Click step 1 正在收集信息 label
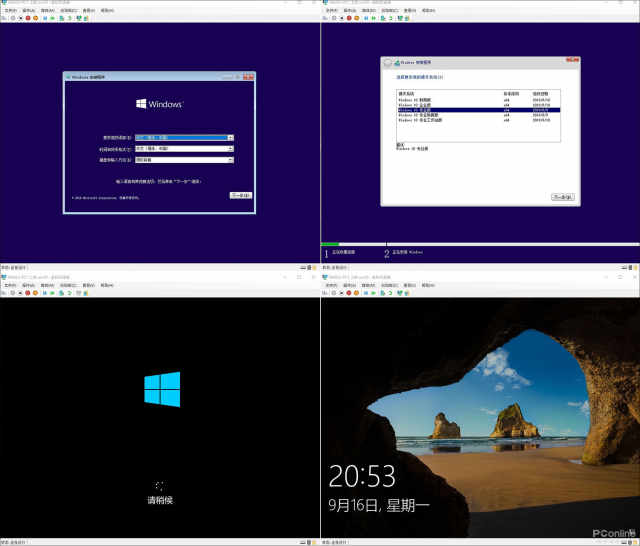Viewport: 640px width, 546px height. click(343, 252)
